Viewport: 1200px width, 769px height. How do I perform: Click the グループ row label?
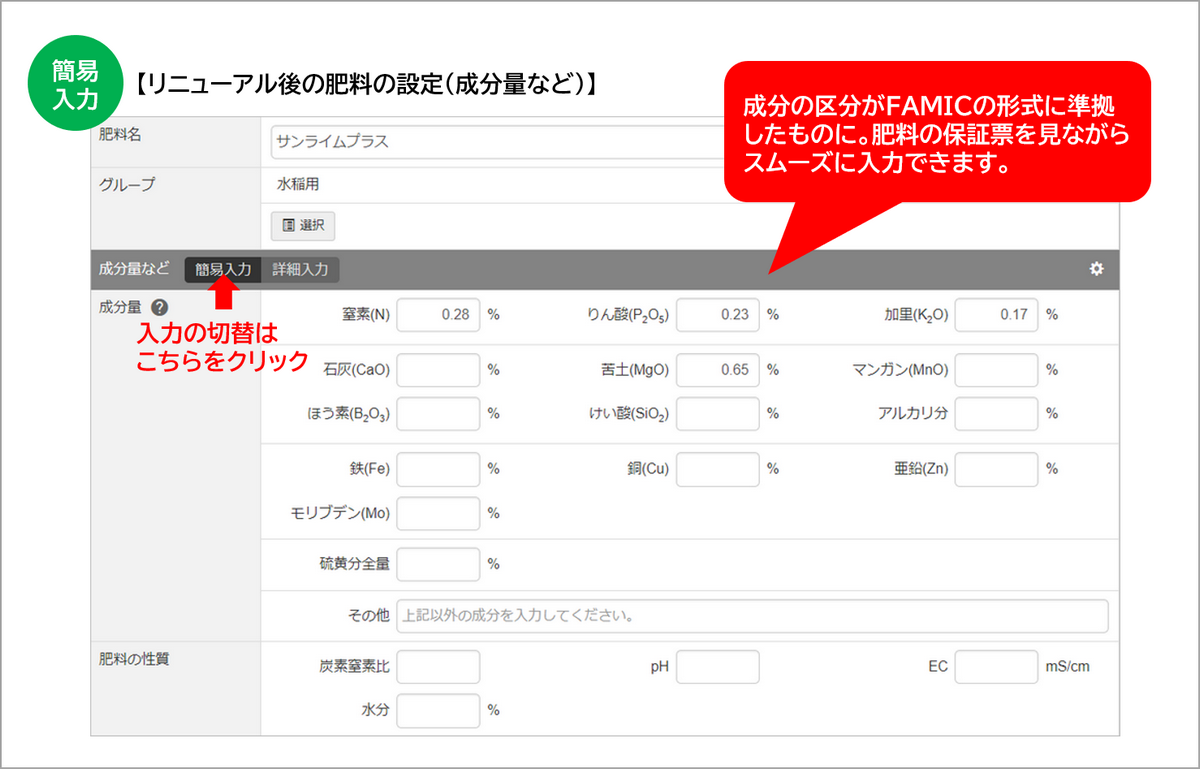[127, 185]
